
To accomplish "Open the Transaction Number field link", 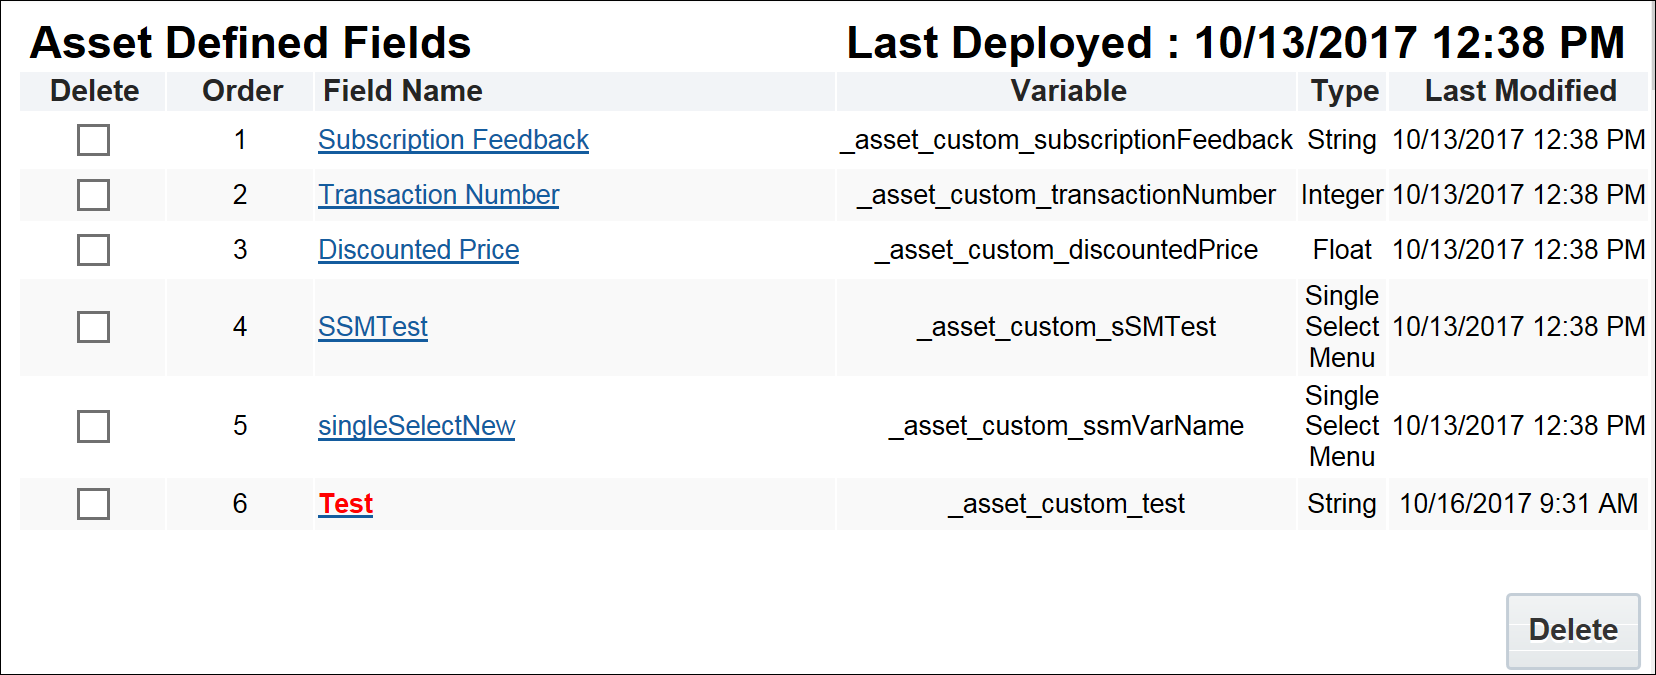I will [x=438, y=195].
